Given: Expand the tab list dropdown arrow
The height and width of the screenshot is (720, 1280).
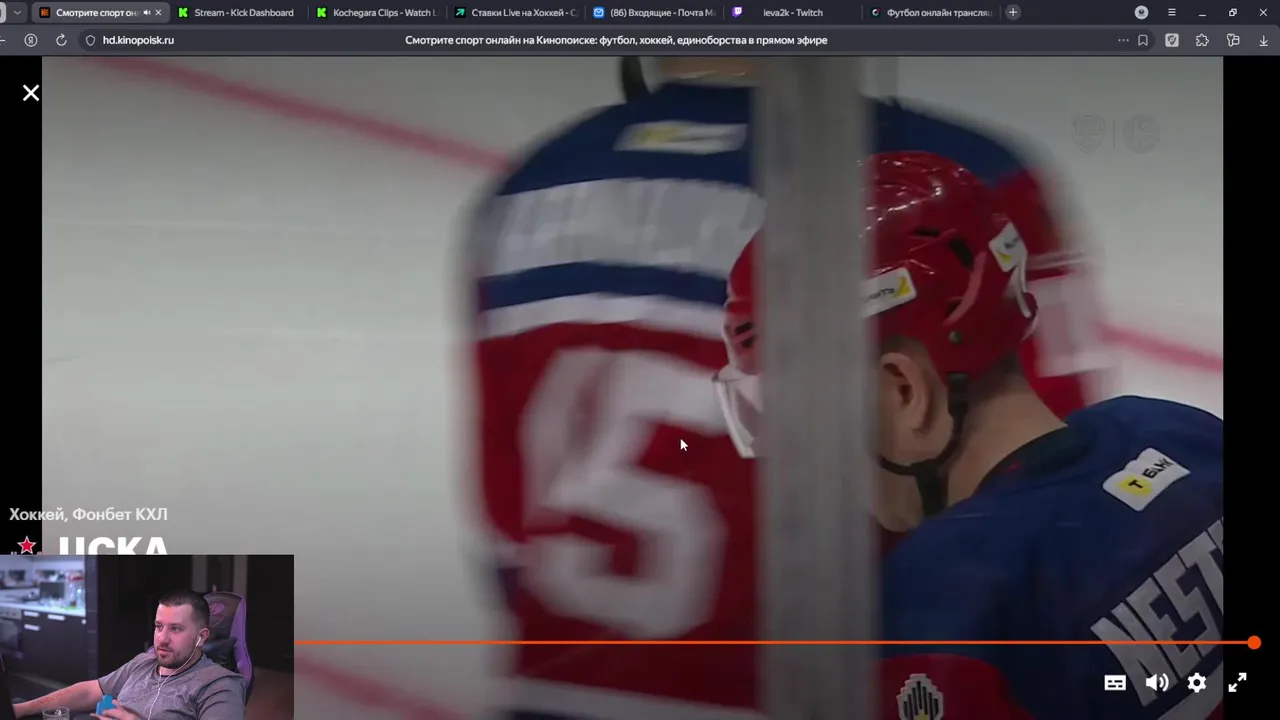Looking at the screenshot, I should (17, 13).
